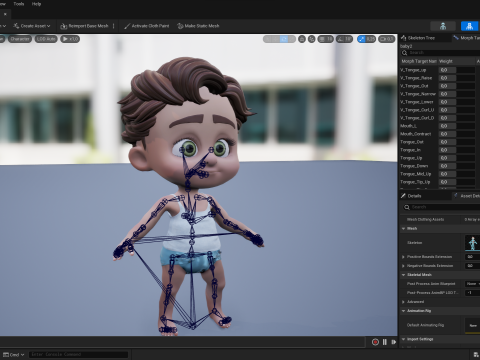Toggle the coordinate system icon
Screen dimensions: 480x360
point(302,39)
